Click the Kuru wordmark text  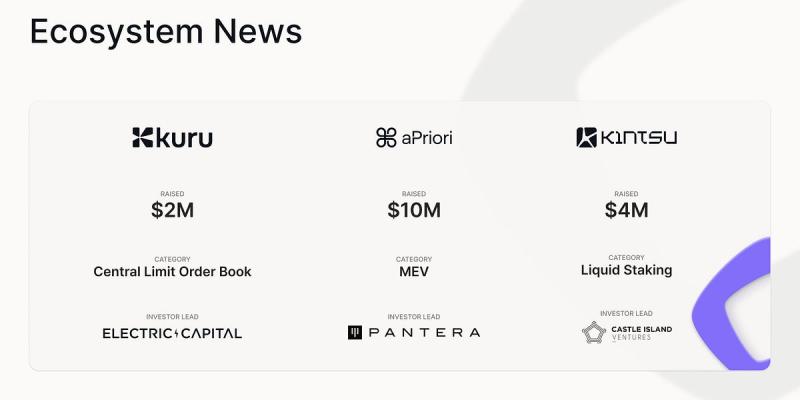point(184,138)
